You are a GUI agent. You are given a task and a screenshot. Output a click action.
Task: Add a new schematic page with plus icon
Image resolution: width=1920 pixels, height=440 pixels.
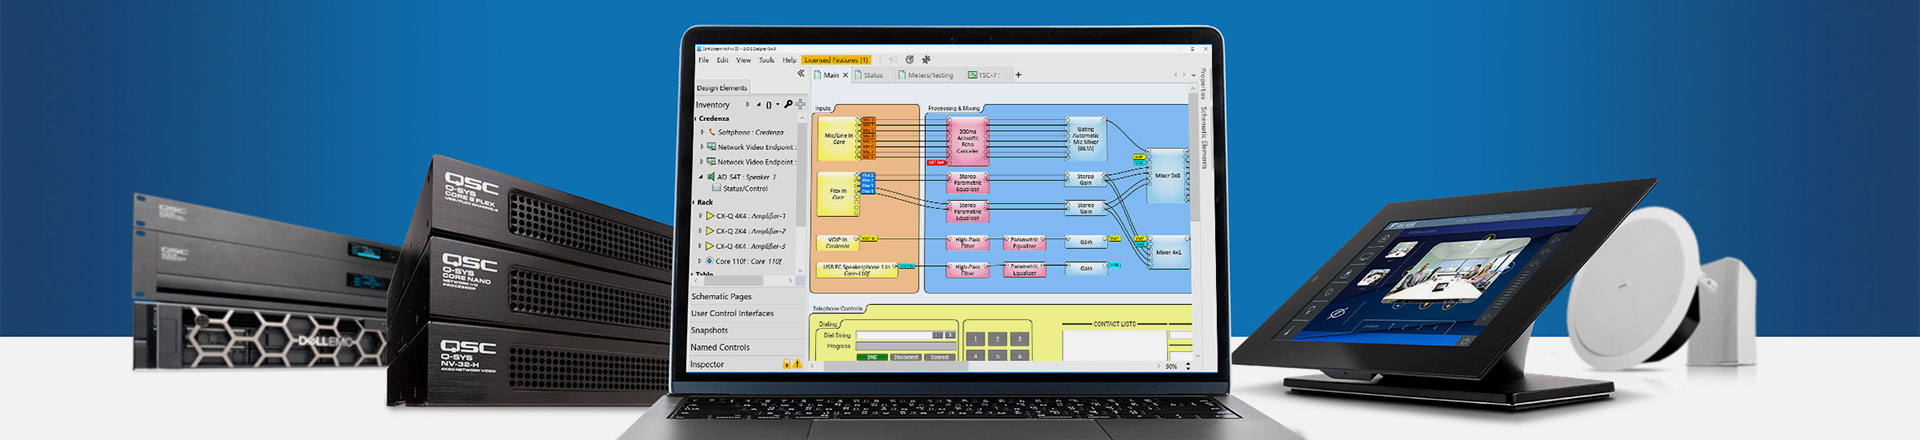coord(1018,75)
